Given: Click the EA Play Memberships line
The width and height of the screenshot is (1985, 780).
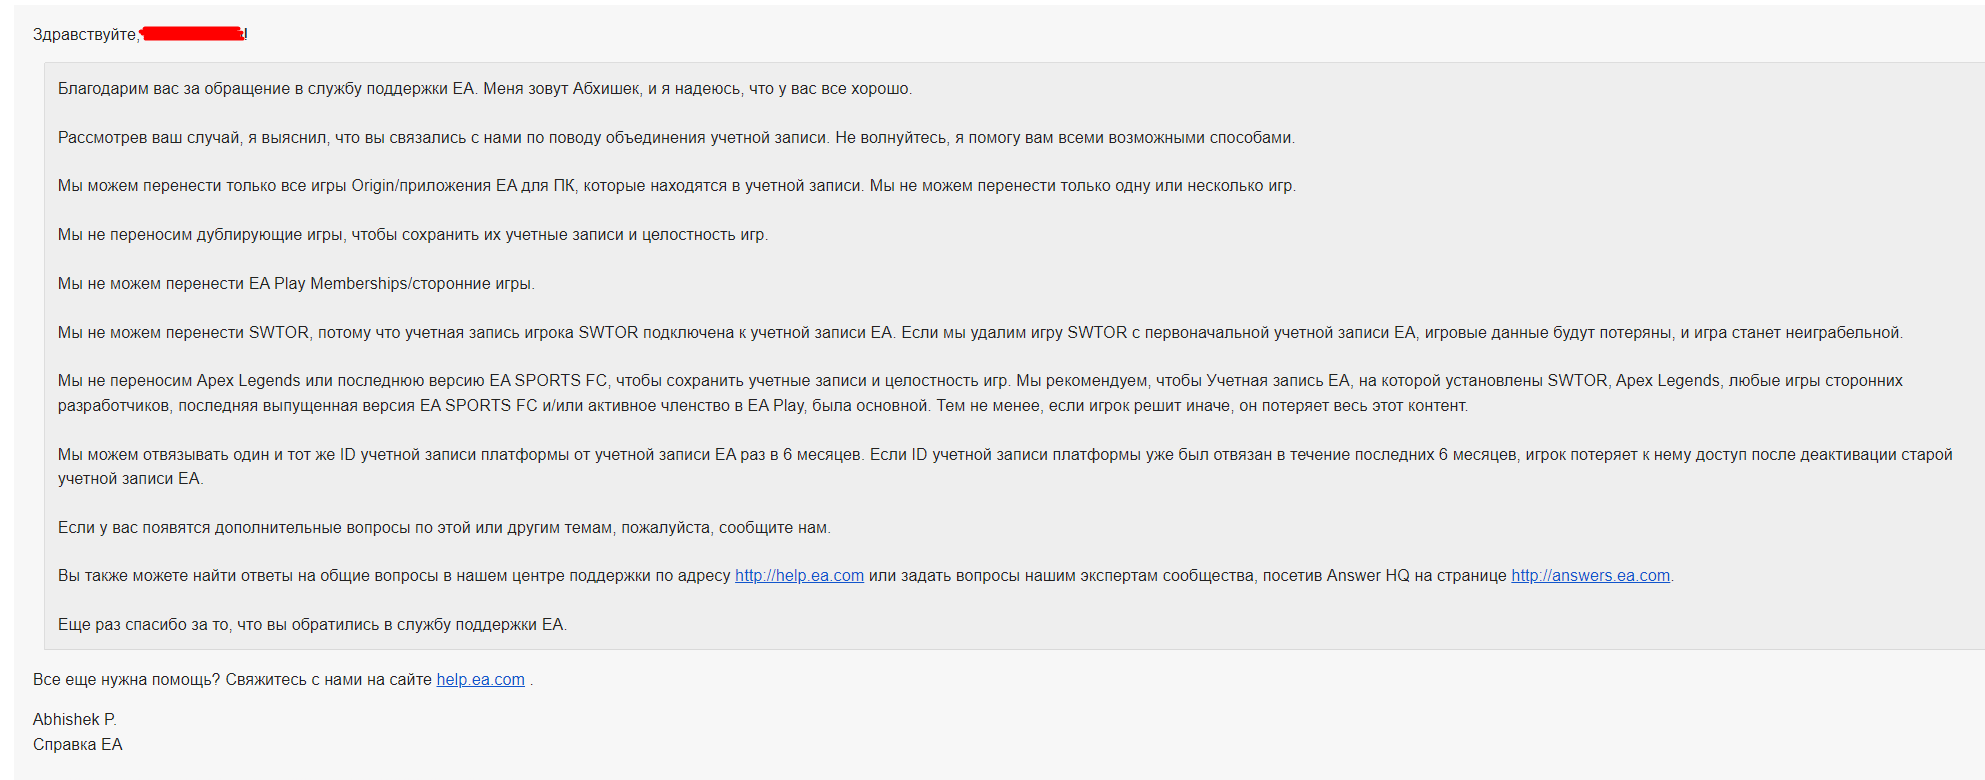Looking at the screenshot, I should [x=296, y=284].
